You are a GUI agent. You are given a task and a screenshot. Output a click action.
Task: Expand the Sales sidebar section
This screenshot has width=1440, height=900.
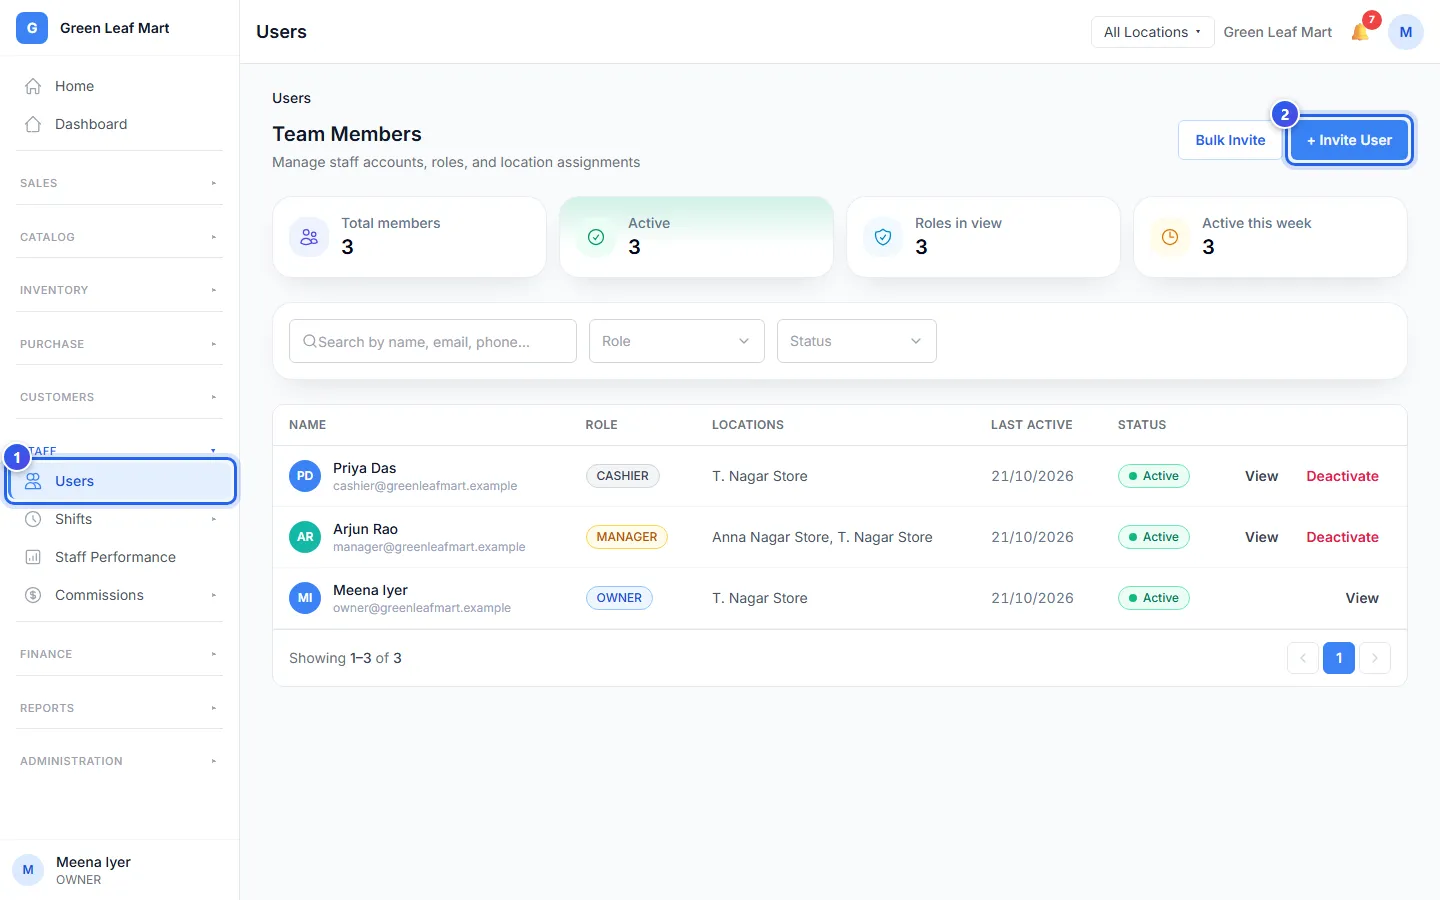[x=120, y=183]
